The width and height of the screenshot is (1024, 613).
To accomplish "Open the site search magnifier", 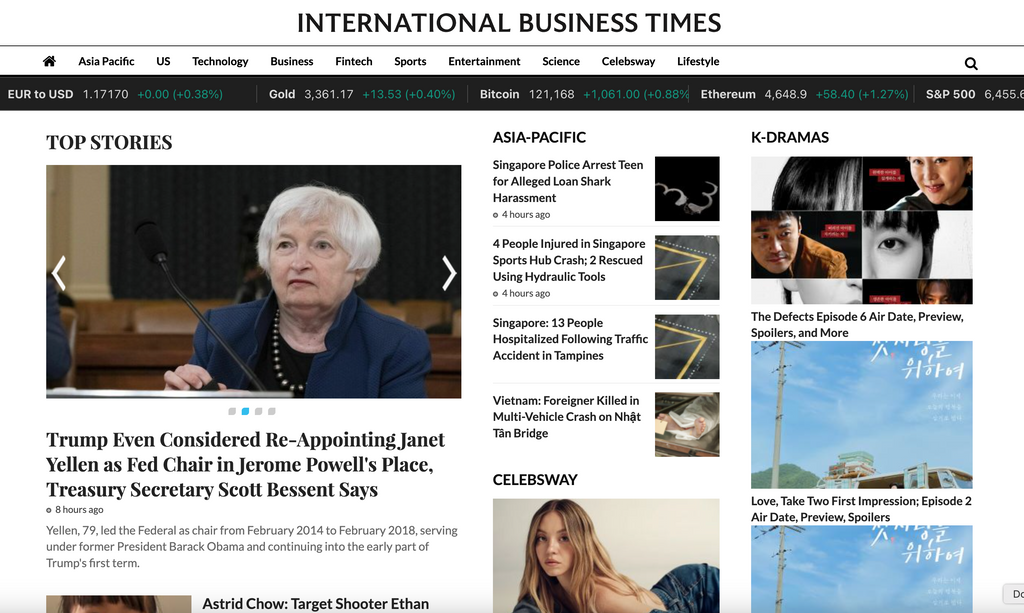I will click(971, 63).
